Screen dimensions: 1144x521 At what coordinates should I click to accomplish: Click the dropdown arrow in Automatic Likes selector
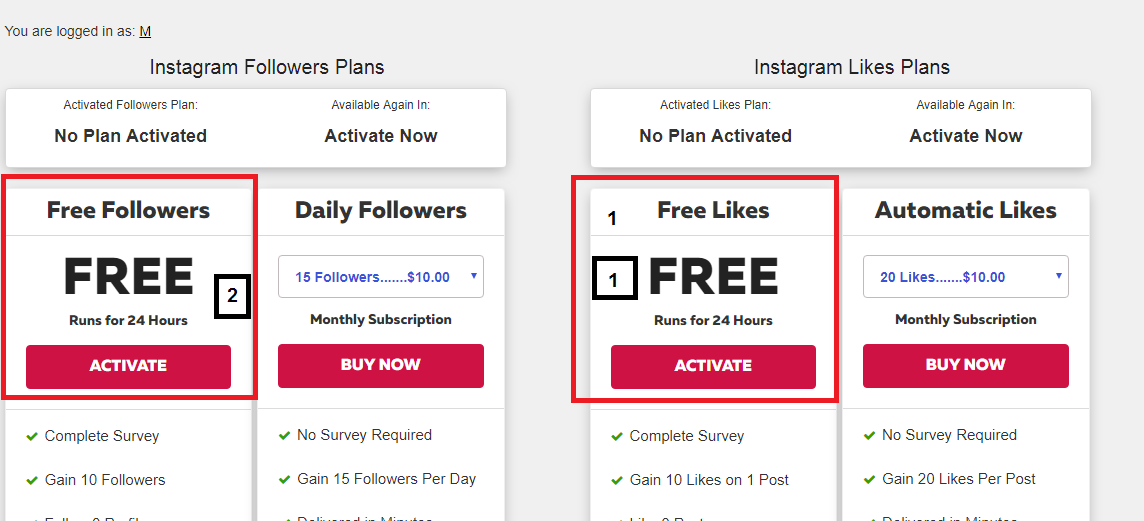coord(1059,276)
